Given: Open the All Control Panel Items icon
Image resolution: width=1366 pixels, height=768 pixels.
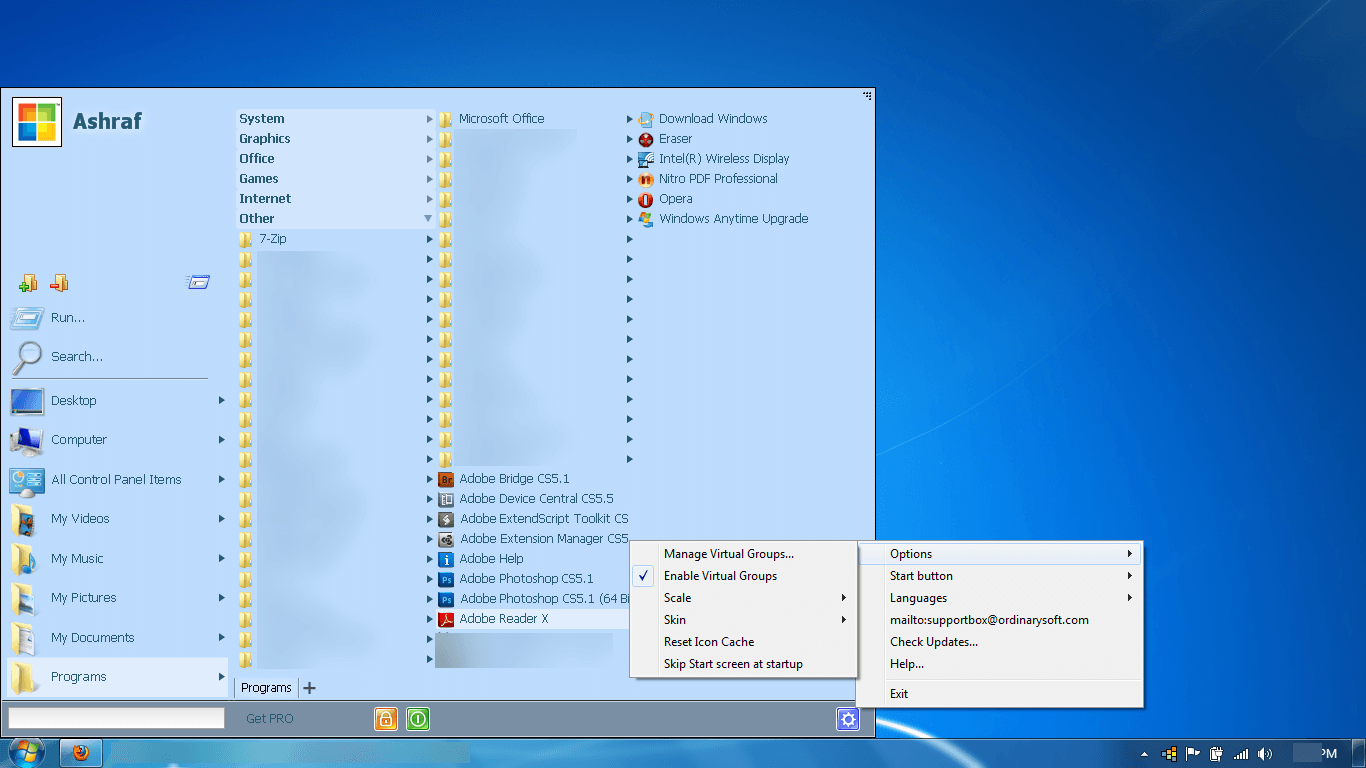Looking at the screenshot, I should coord(26,480).
